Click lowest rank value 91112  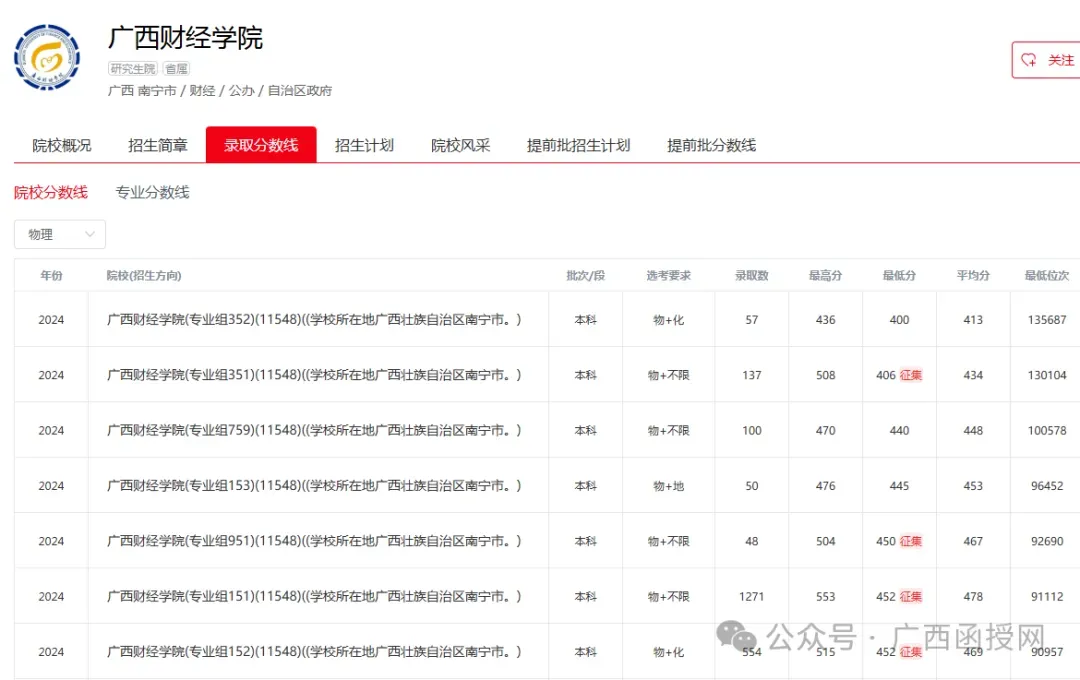[1047, 597]
